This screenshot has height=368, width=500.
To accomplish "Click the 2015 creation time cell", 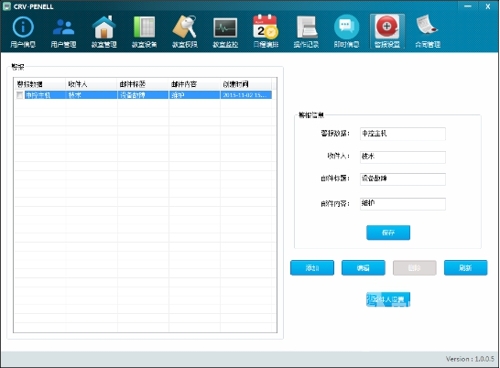I will point(246,95).
